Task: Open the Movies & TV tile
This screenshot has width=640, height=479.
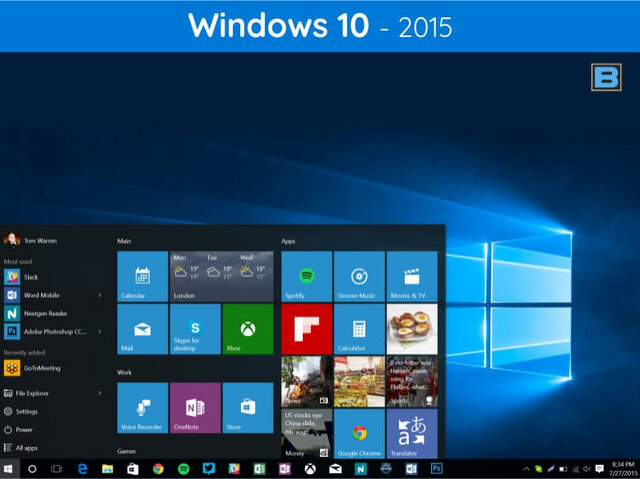Action: point(412,276)
